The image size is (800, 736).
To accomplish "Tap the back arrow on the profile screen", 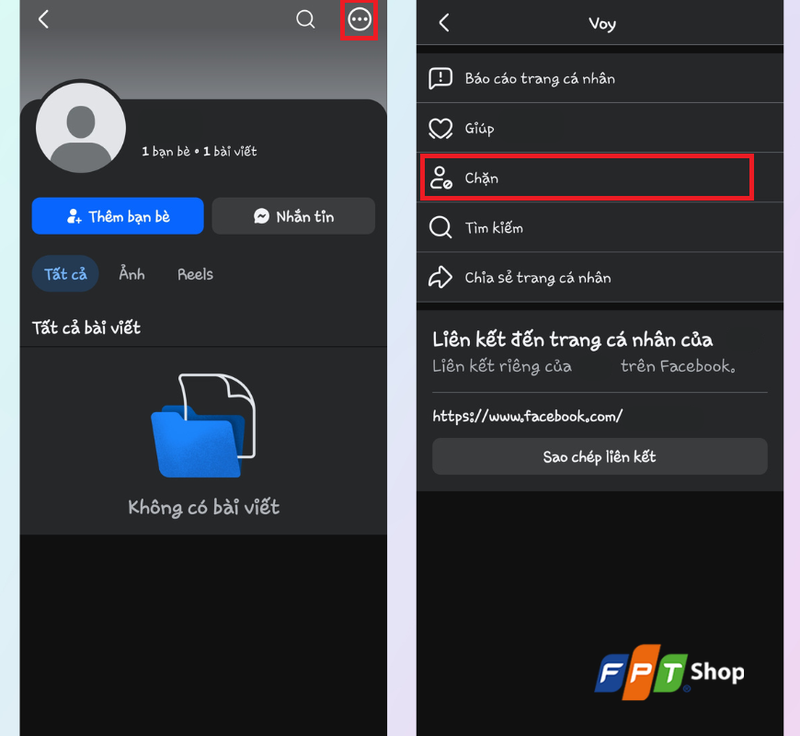I will 44,19.
